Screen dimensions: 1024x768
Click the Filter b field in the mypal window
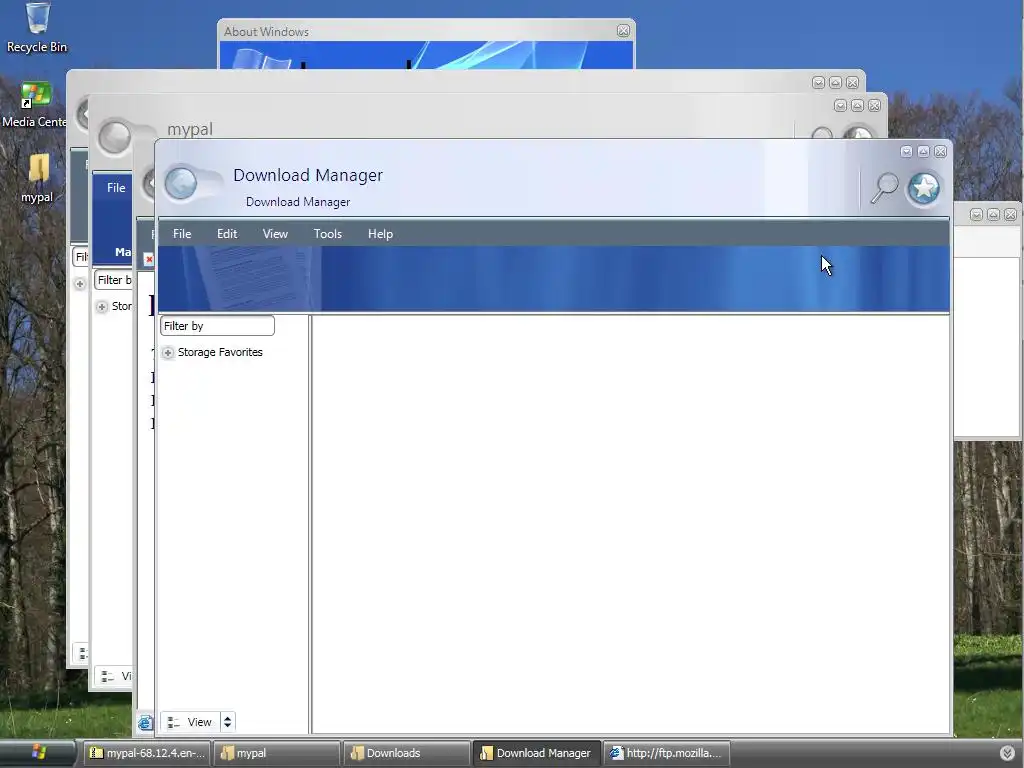114,280
